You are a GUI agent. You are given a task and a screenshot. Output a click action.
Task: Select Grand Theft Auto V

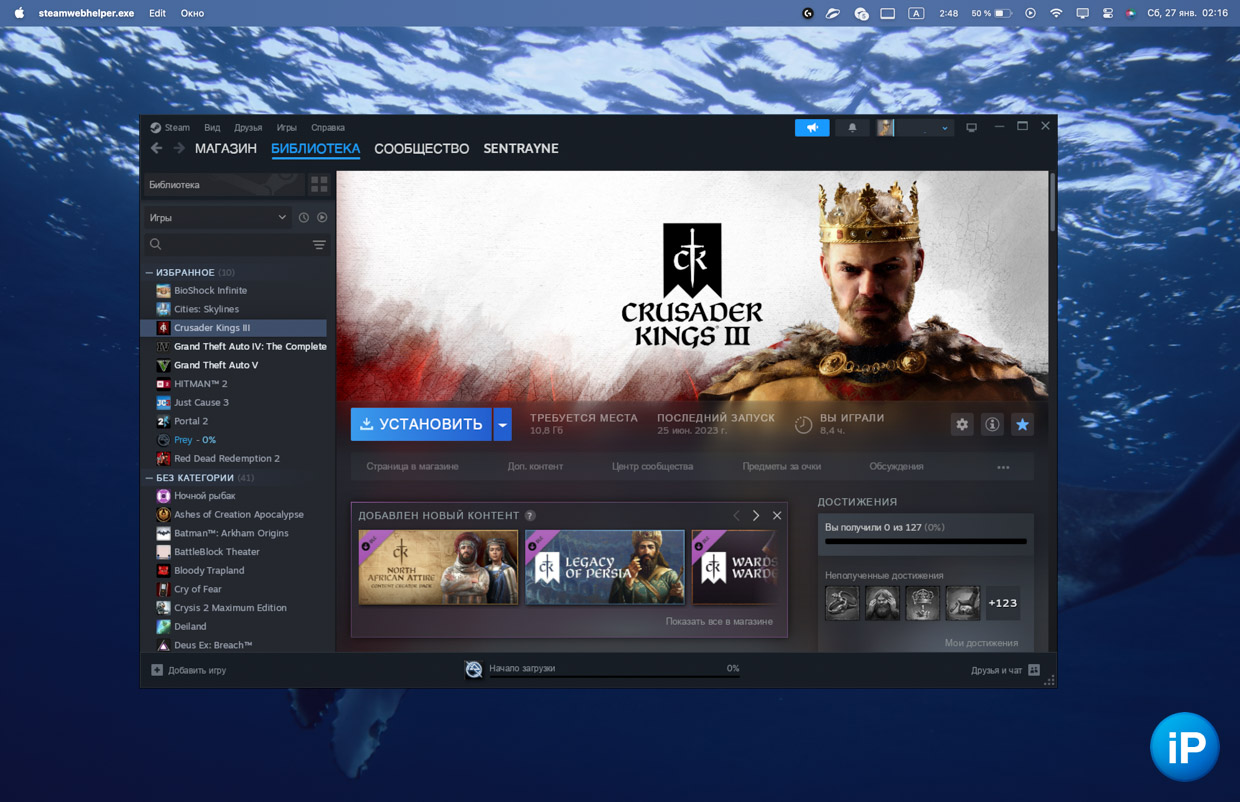tap(235, 365)
